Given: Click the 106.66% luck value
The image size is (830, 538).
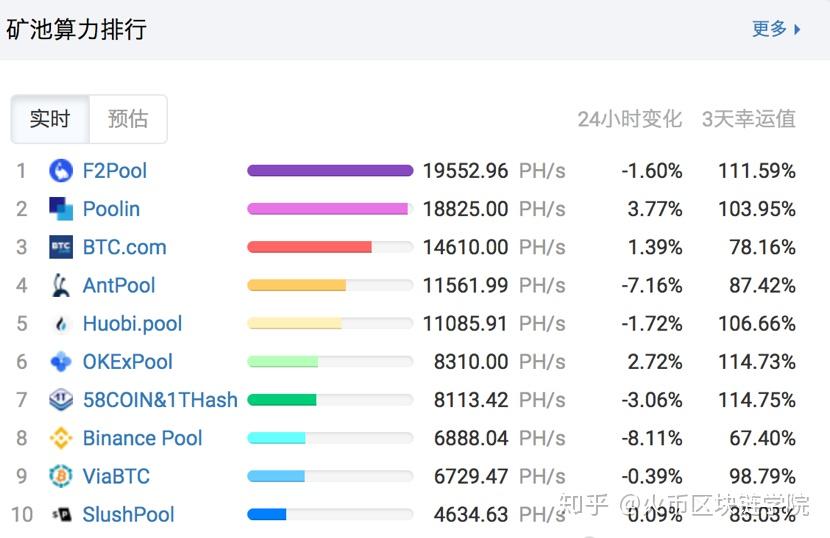Looking at the screenshot, I should (x=757, y=324).
